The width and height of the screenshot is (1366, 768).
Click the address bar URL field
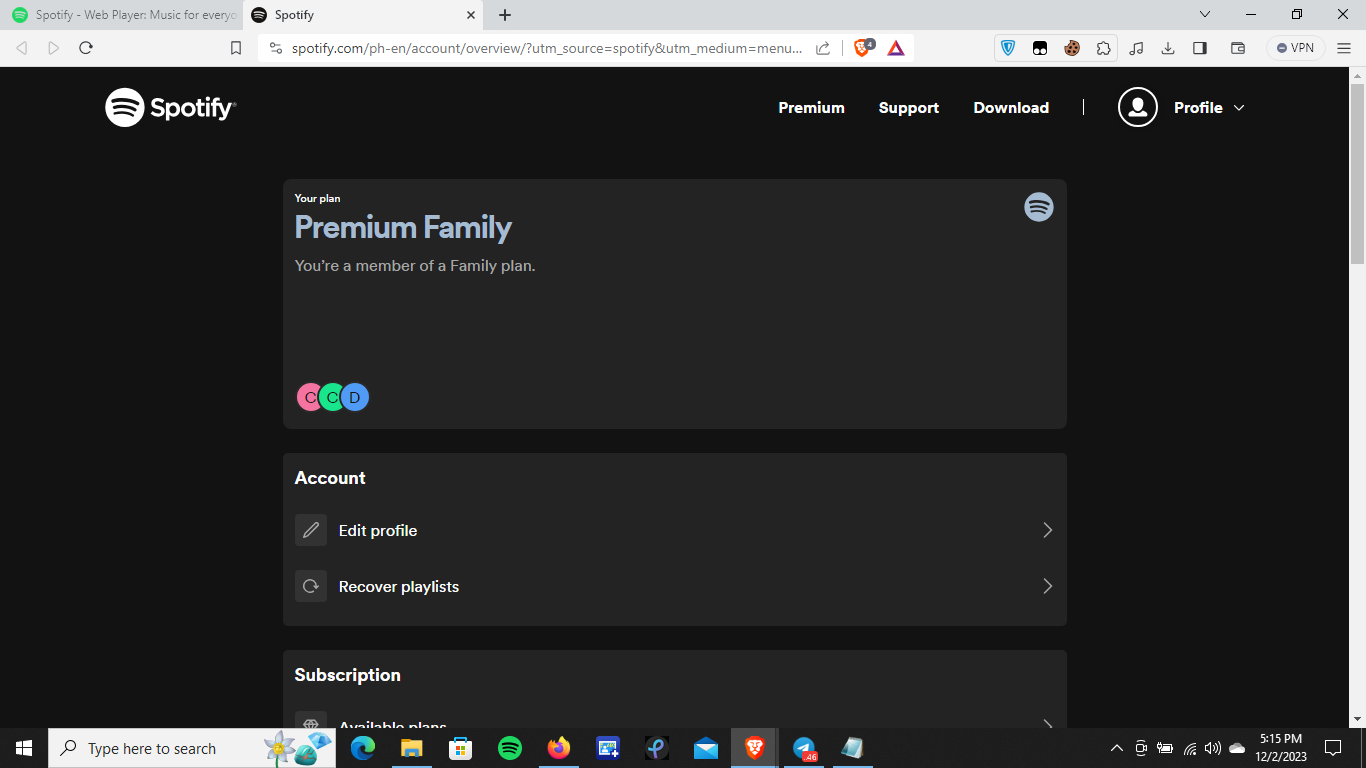(547, 48)
